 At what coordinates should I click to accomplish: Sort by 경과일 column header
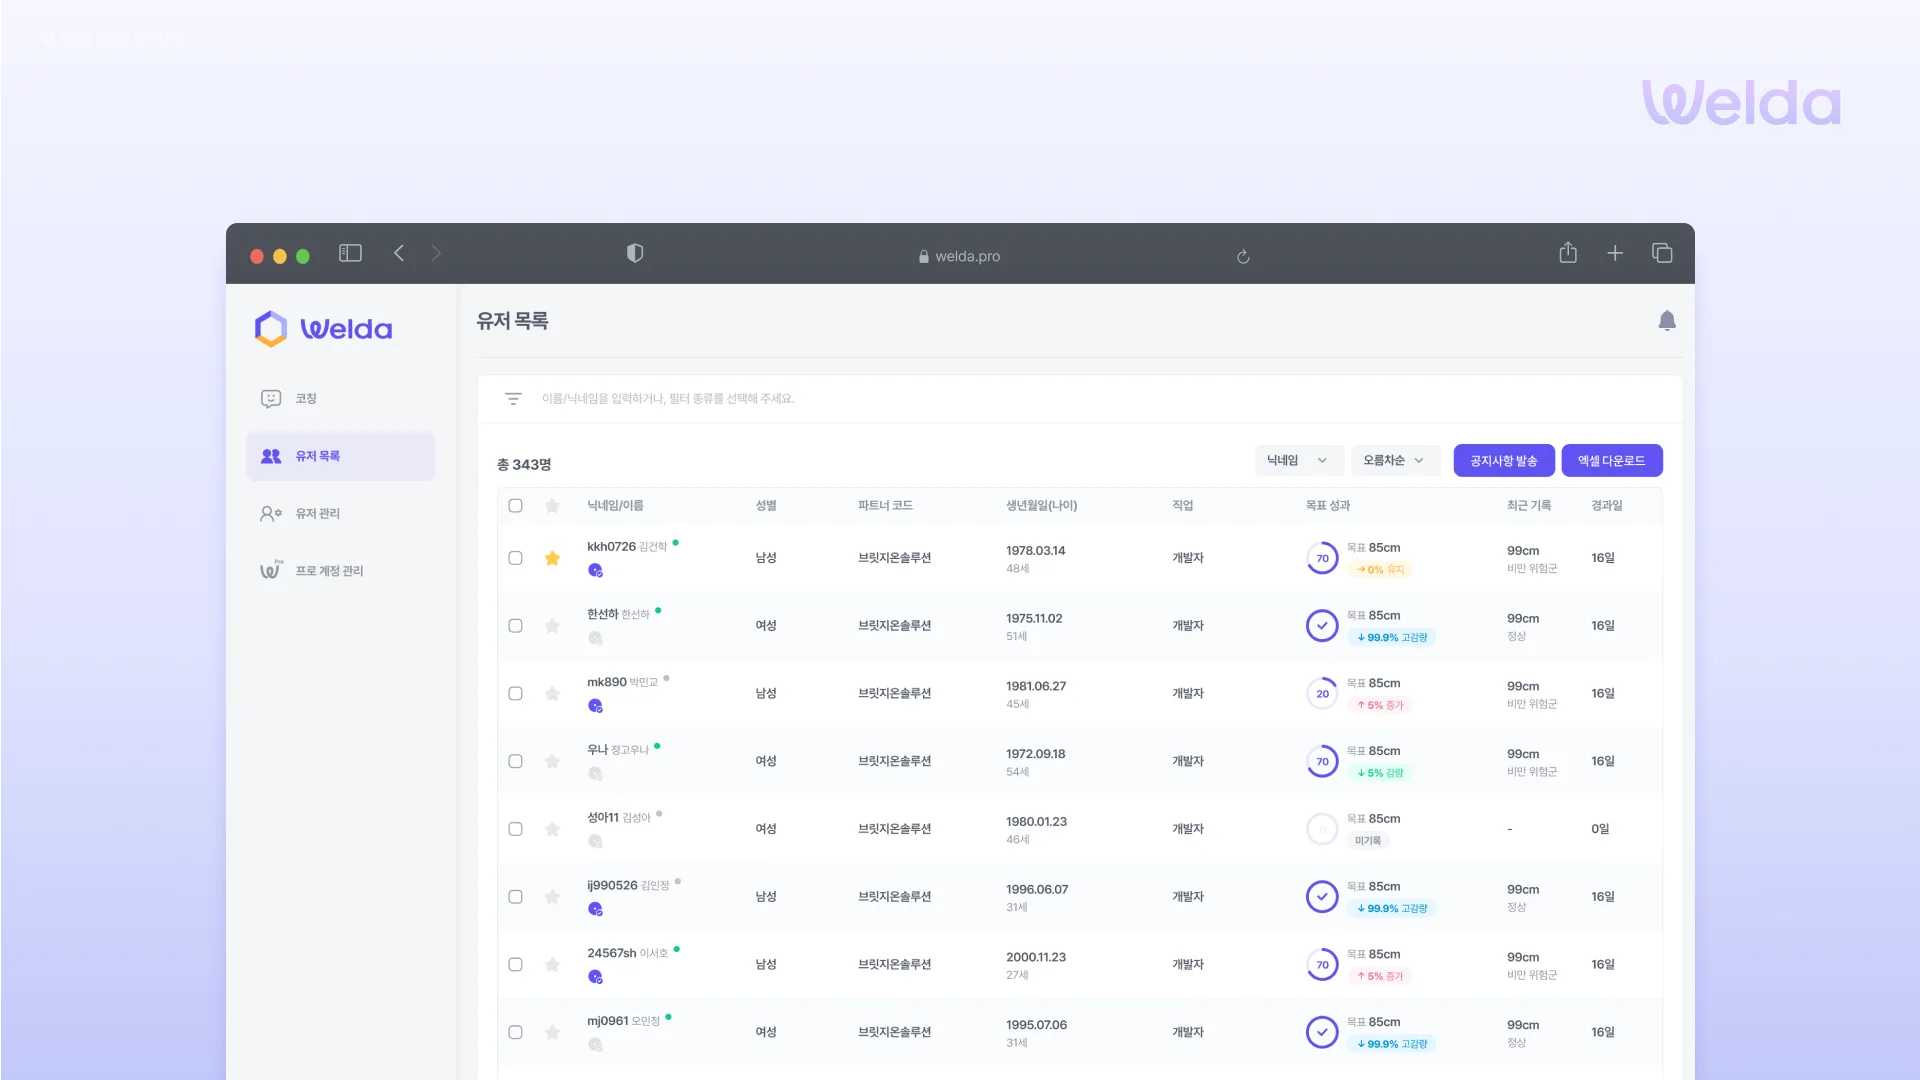[x=1607, y=506]
